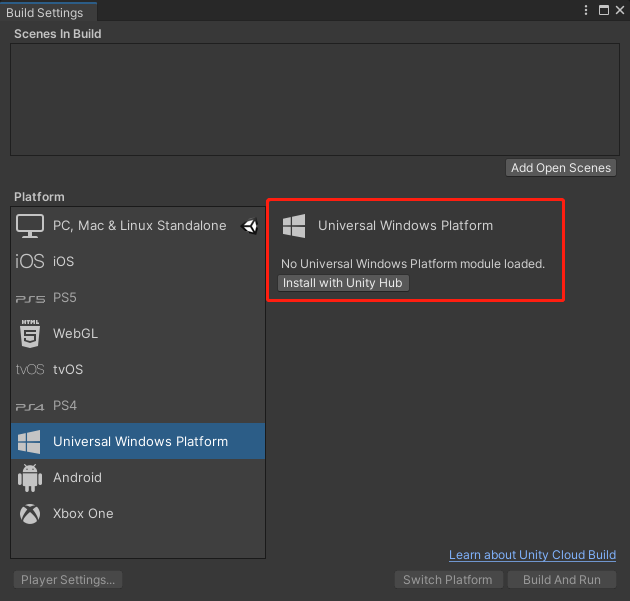
Task: Click Install with Unity Hub
Action: pyautogui.click(x=343, y=283)
